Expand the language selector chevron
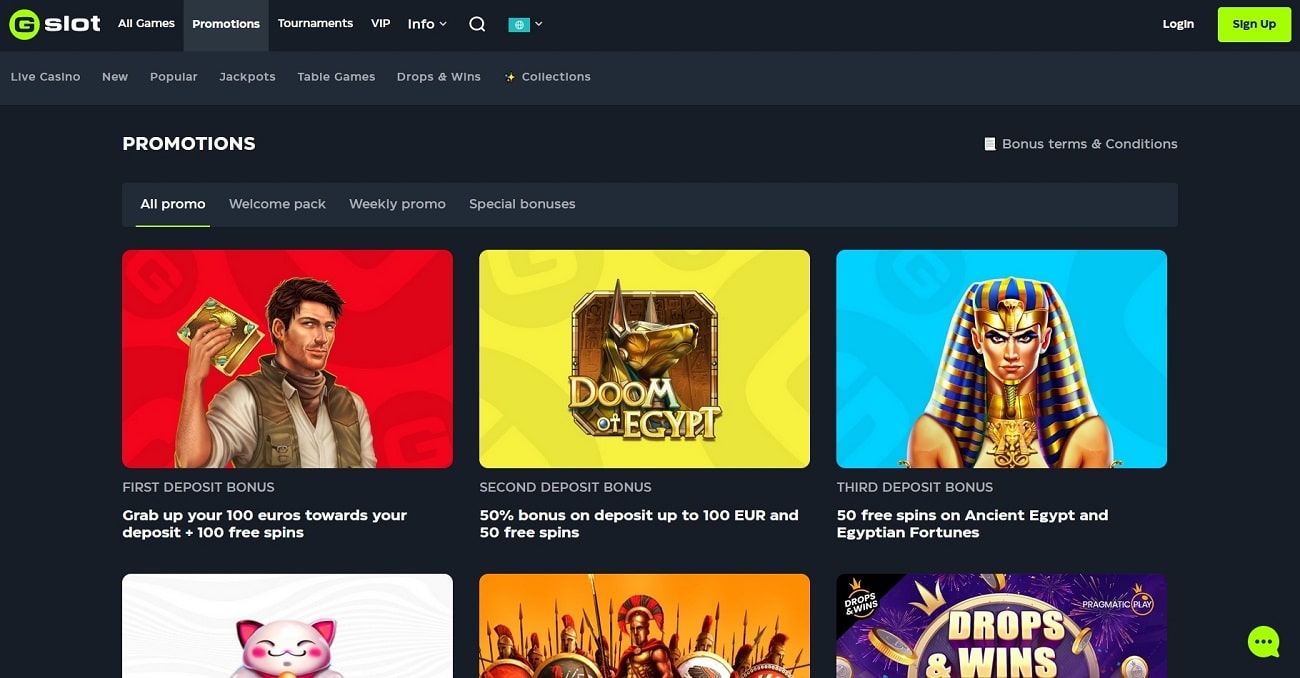1300x678 pixels. tap(539, 24)
